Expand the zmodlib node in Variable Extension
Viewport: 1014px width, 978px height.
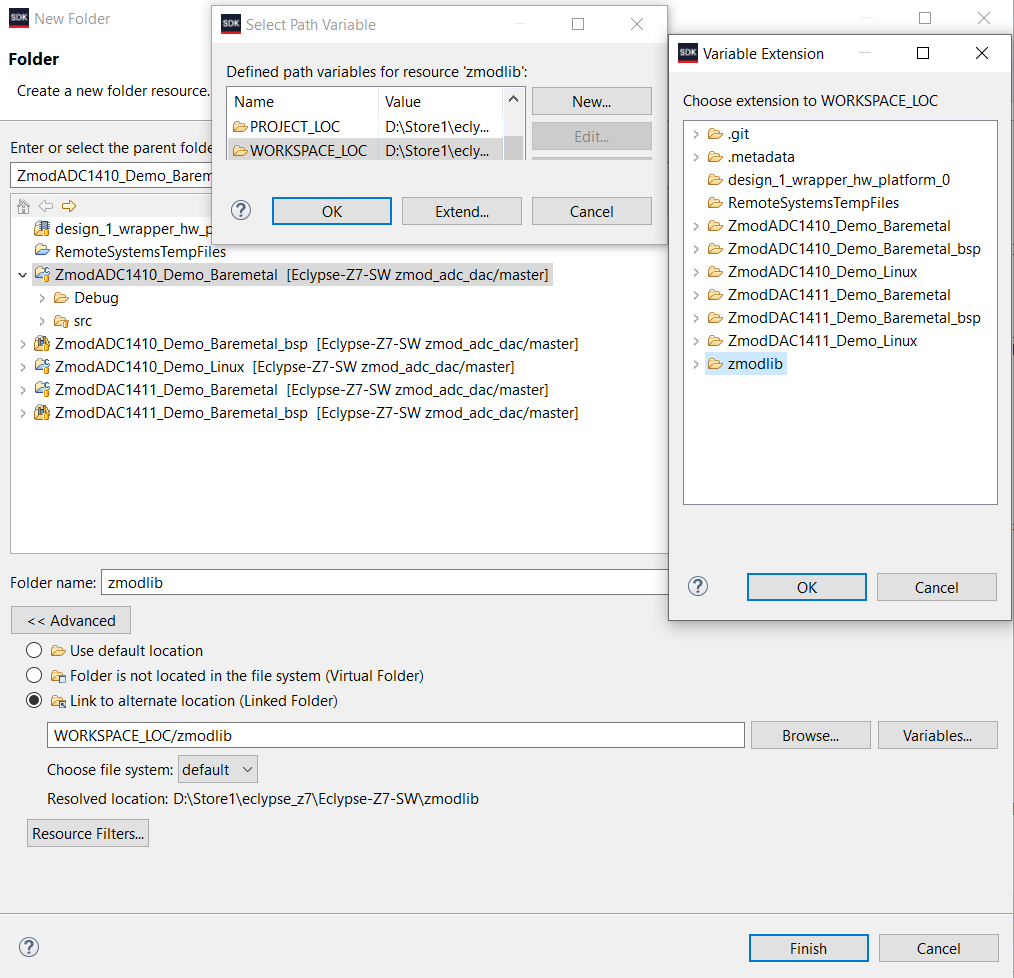tap(696, 364)
